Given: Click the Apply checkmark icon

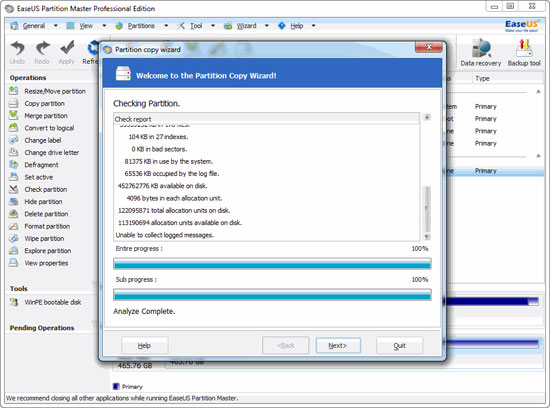Looking at the screenshot, I should tap(67, 48).
